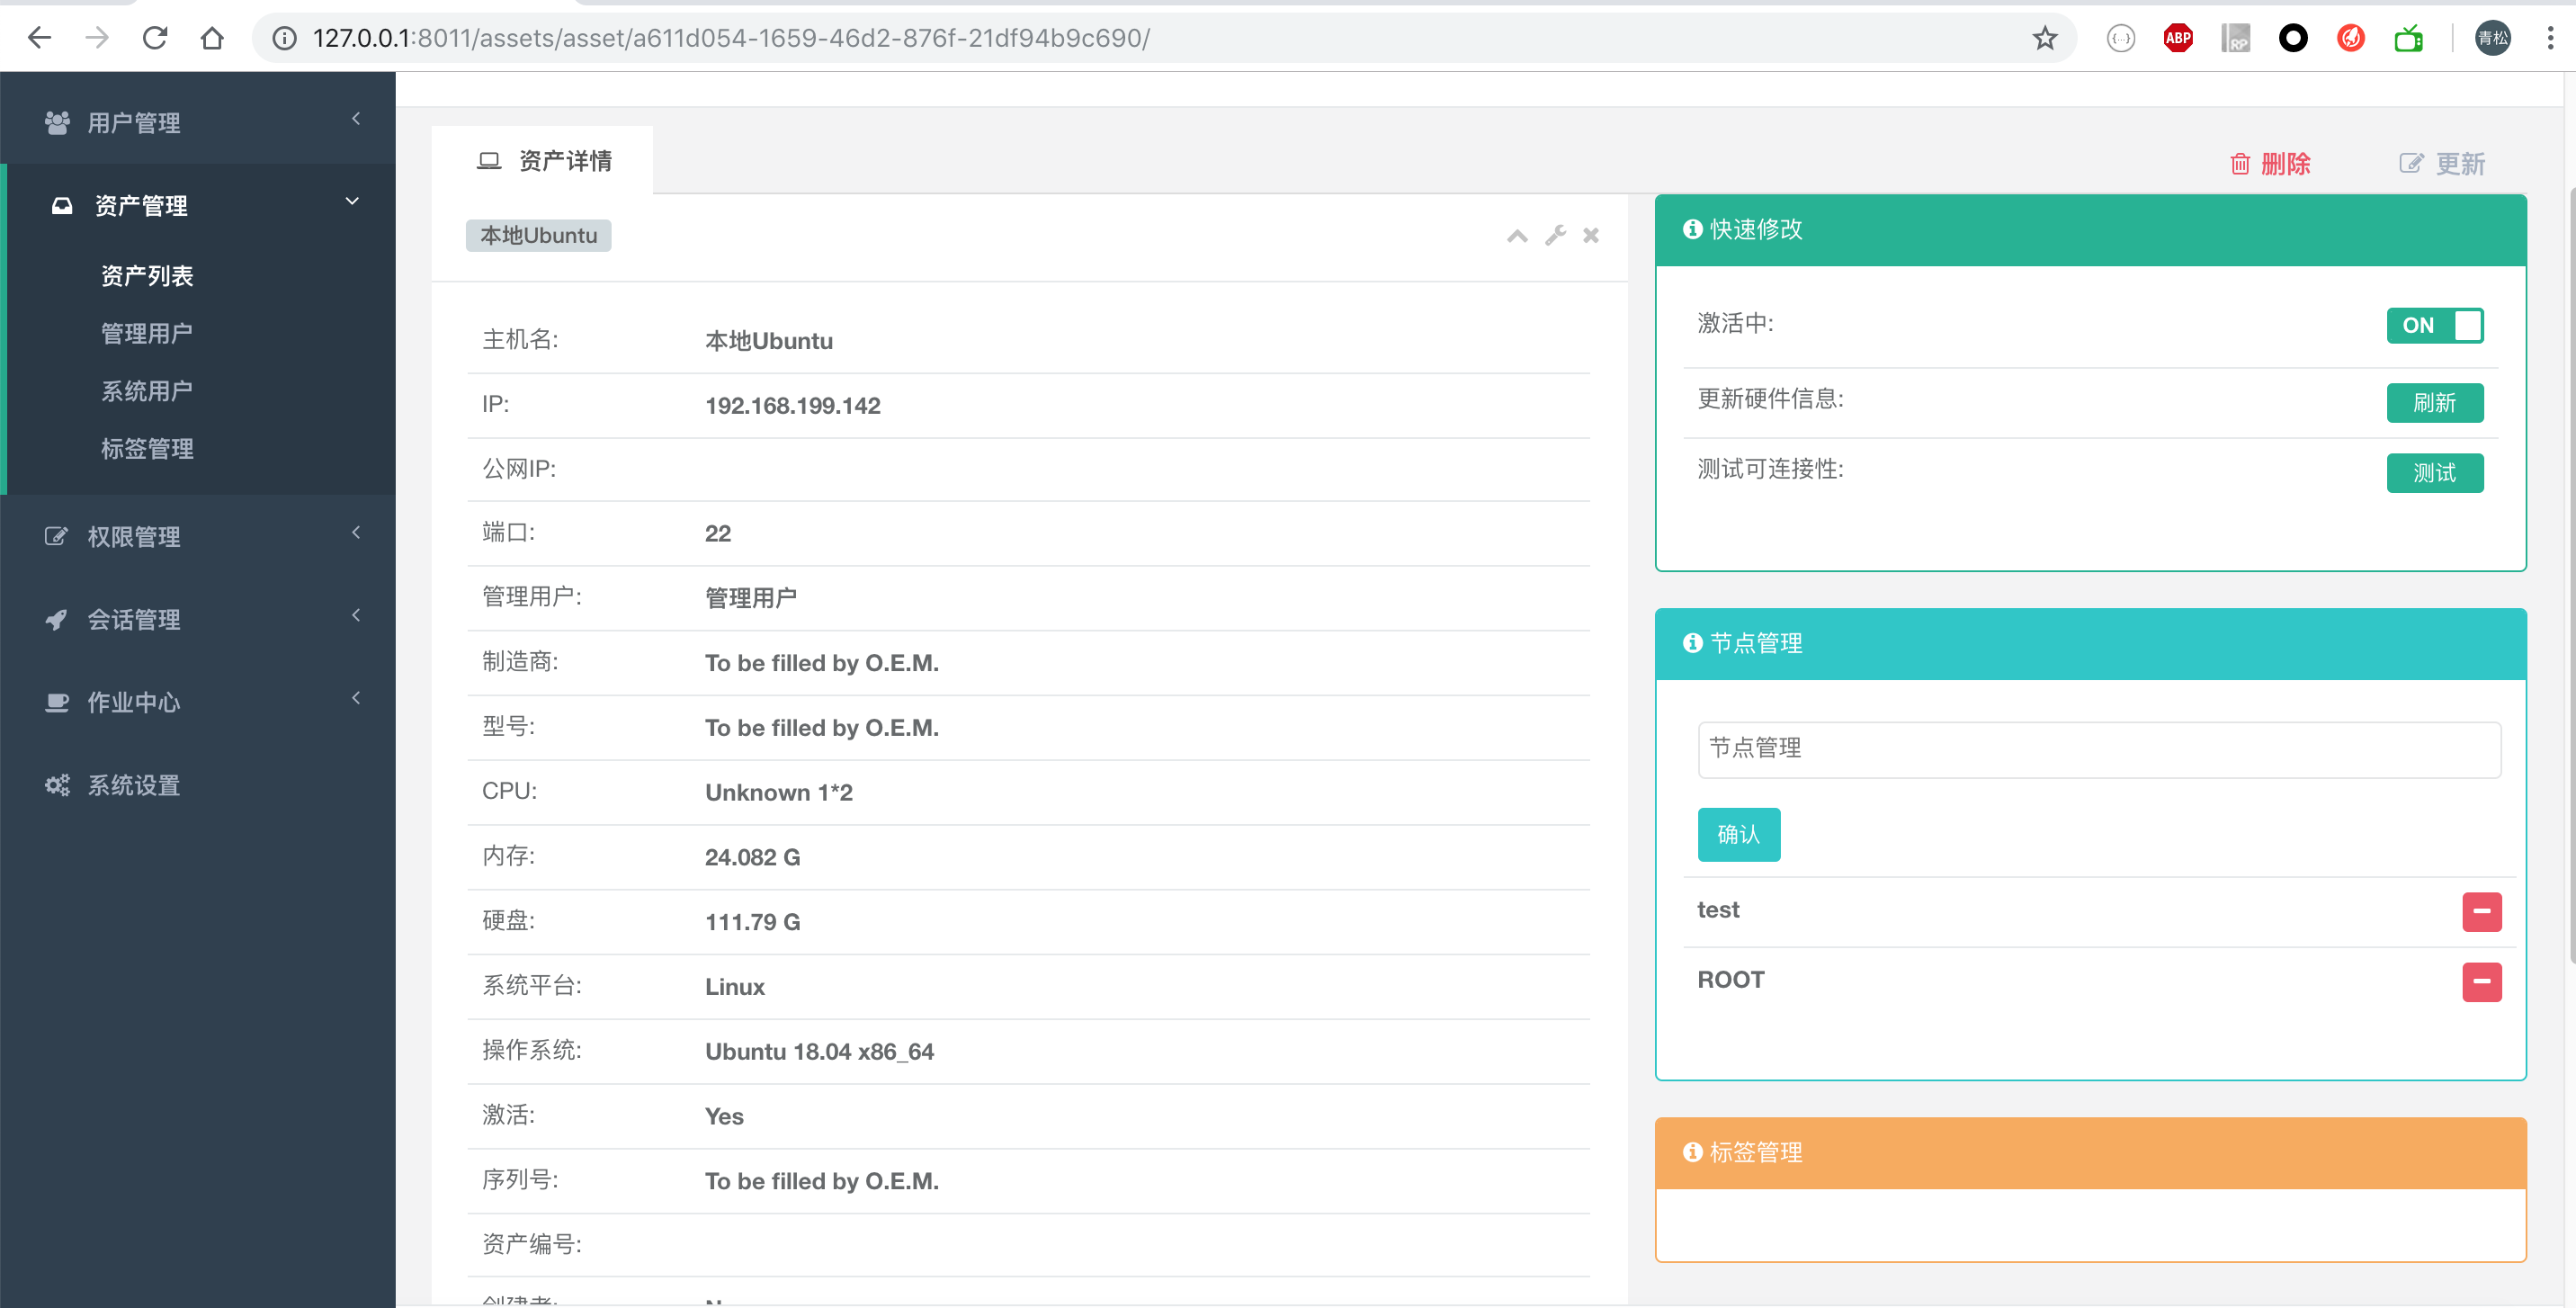Open the 资产列表 submenu item
Image resolution: width=2576 pixels, height=1308 pixels.
(x=147, y=275)
